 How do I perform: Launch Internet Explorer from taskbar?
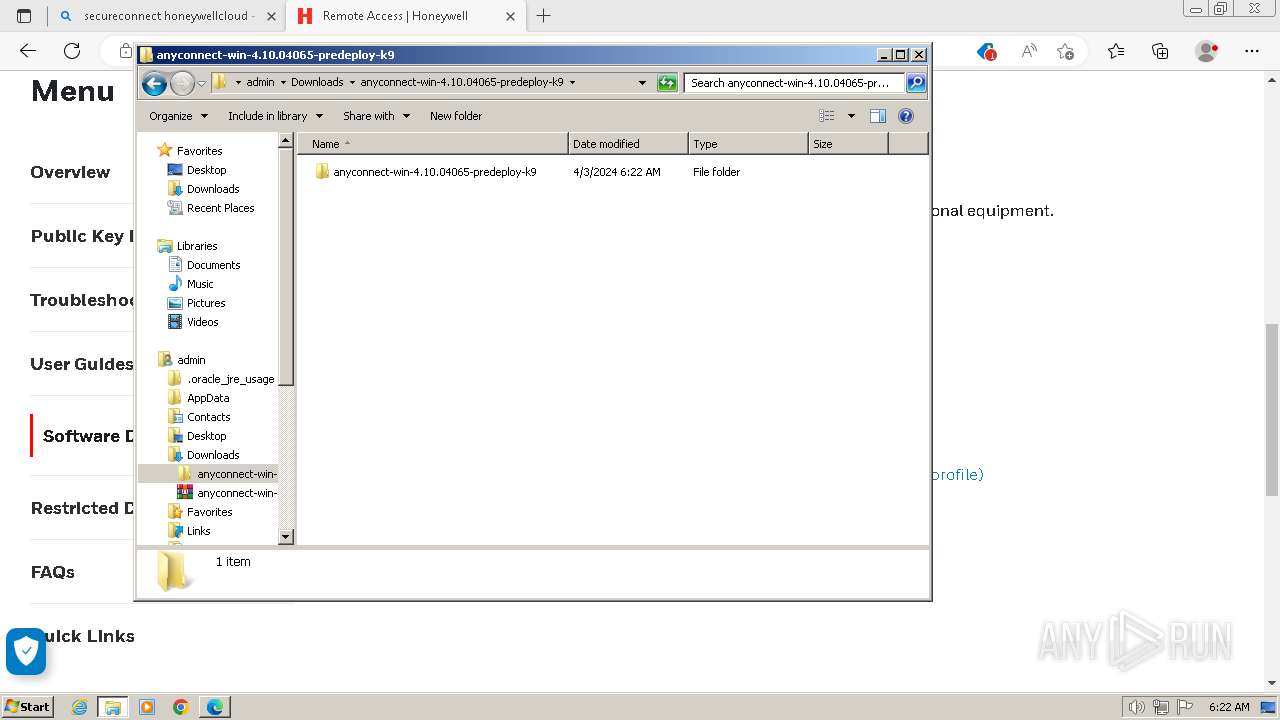(x=79, y=707)
